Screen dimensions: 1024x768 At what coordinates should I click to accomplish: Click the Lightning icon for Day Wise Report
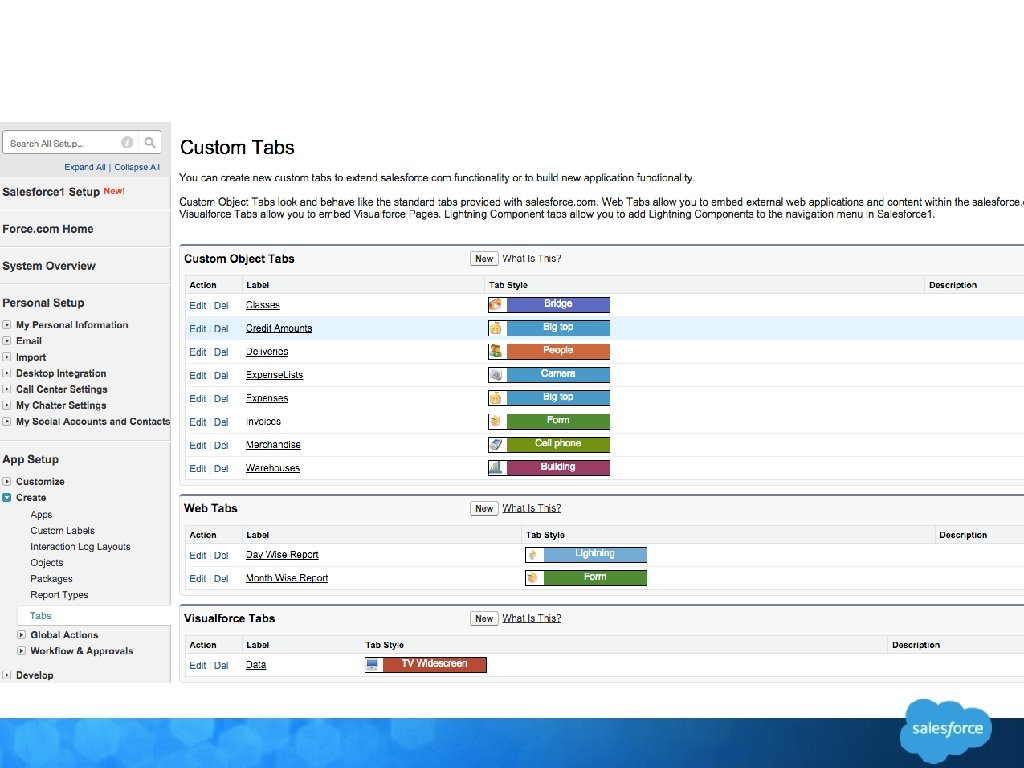point(534,554)
